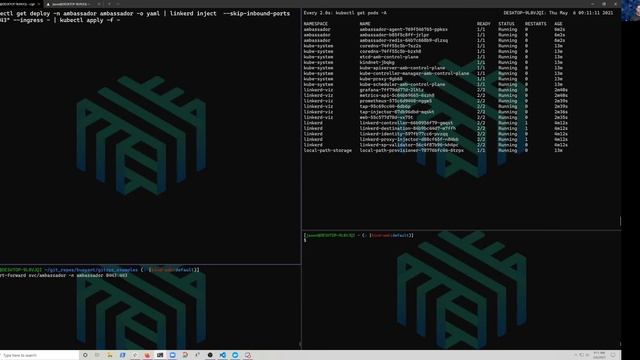Click the black circle app icon in taskbar
The width and height of the screenshot is (640, 360).
click(210, 355)
